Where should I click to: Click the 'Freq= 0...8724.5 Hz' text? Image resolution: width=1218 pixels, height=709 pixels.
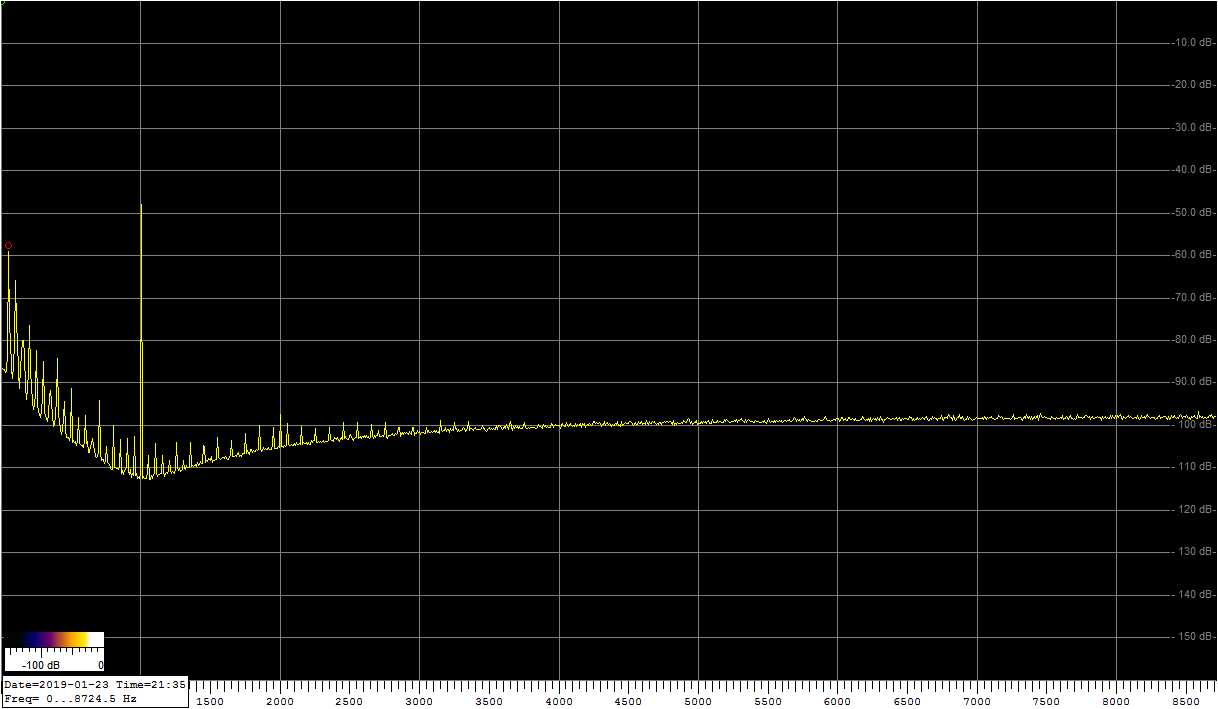point(70,699)
